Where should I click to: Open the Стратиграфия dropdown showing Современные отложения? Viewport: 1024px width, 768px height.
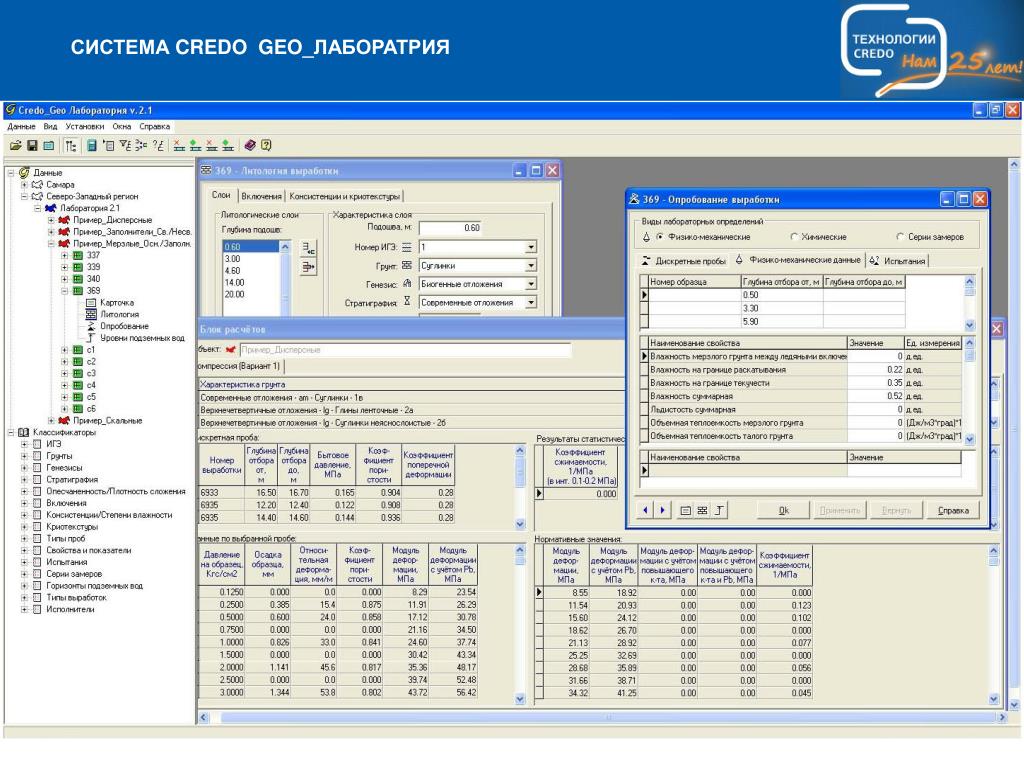pos(531,302)
